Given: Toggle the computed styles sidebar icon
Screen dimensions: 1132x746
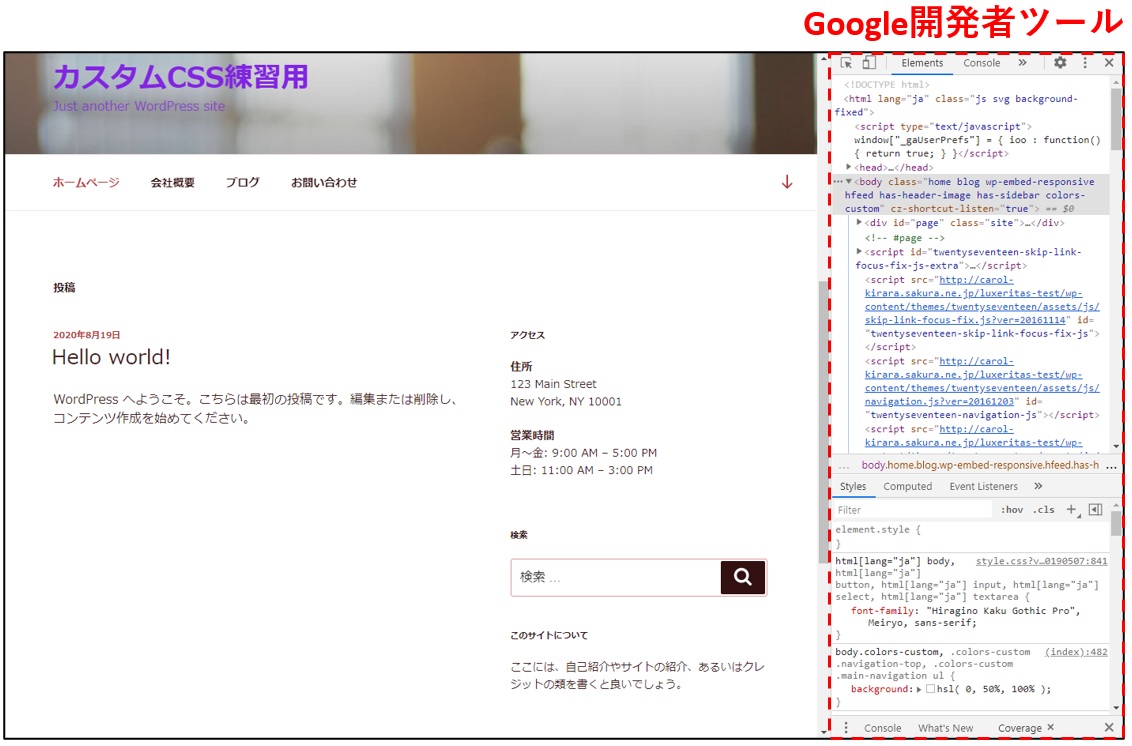Looking at the screenshot, I should 1095,510.
